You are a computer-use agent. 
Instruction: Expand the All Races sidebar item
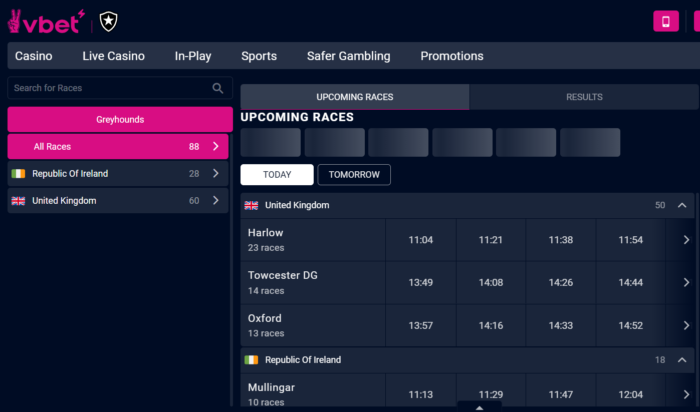[x=216, y=147]
